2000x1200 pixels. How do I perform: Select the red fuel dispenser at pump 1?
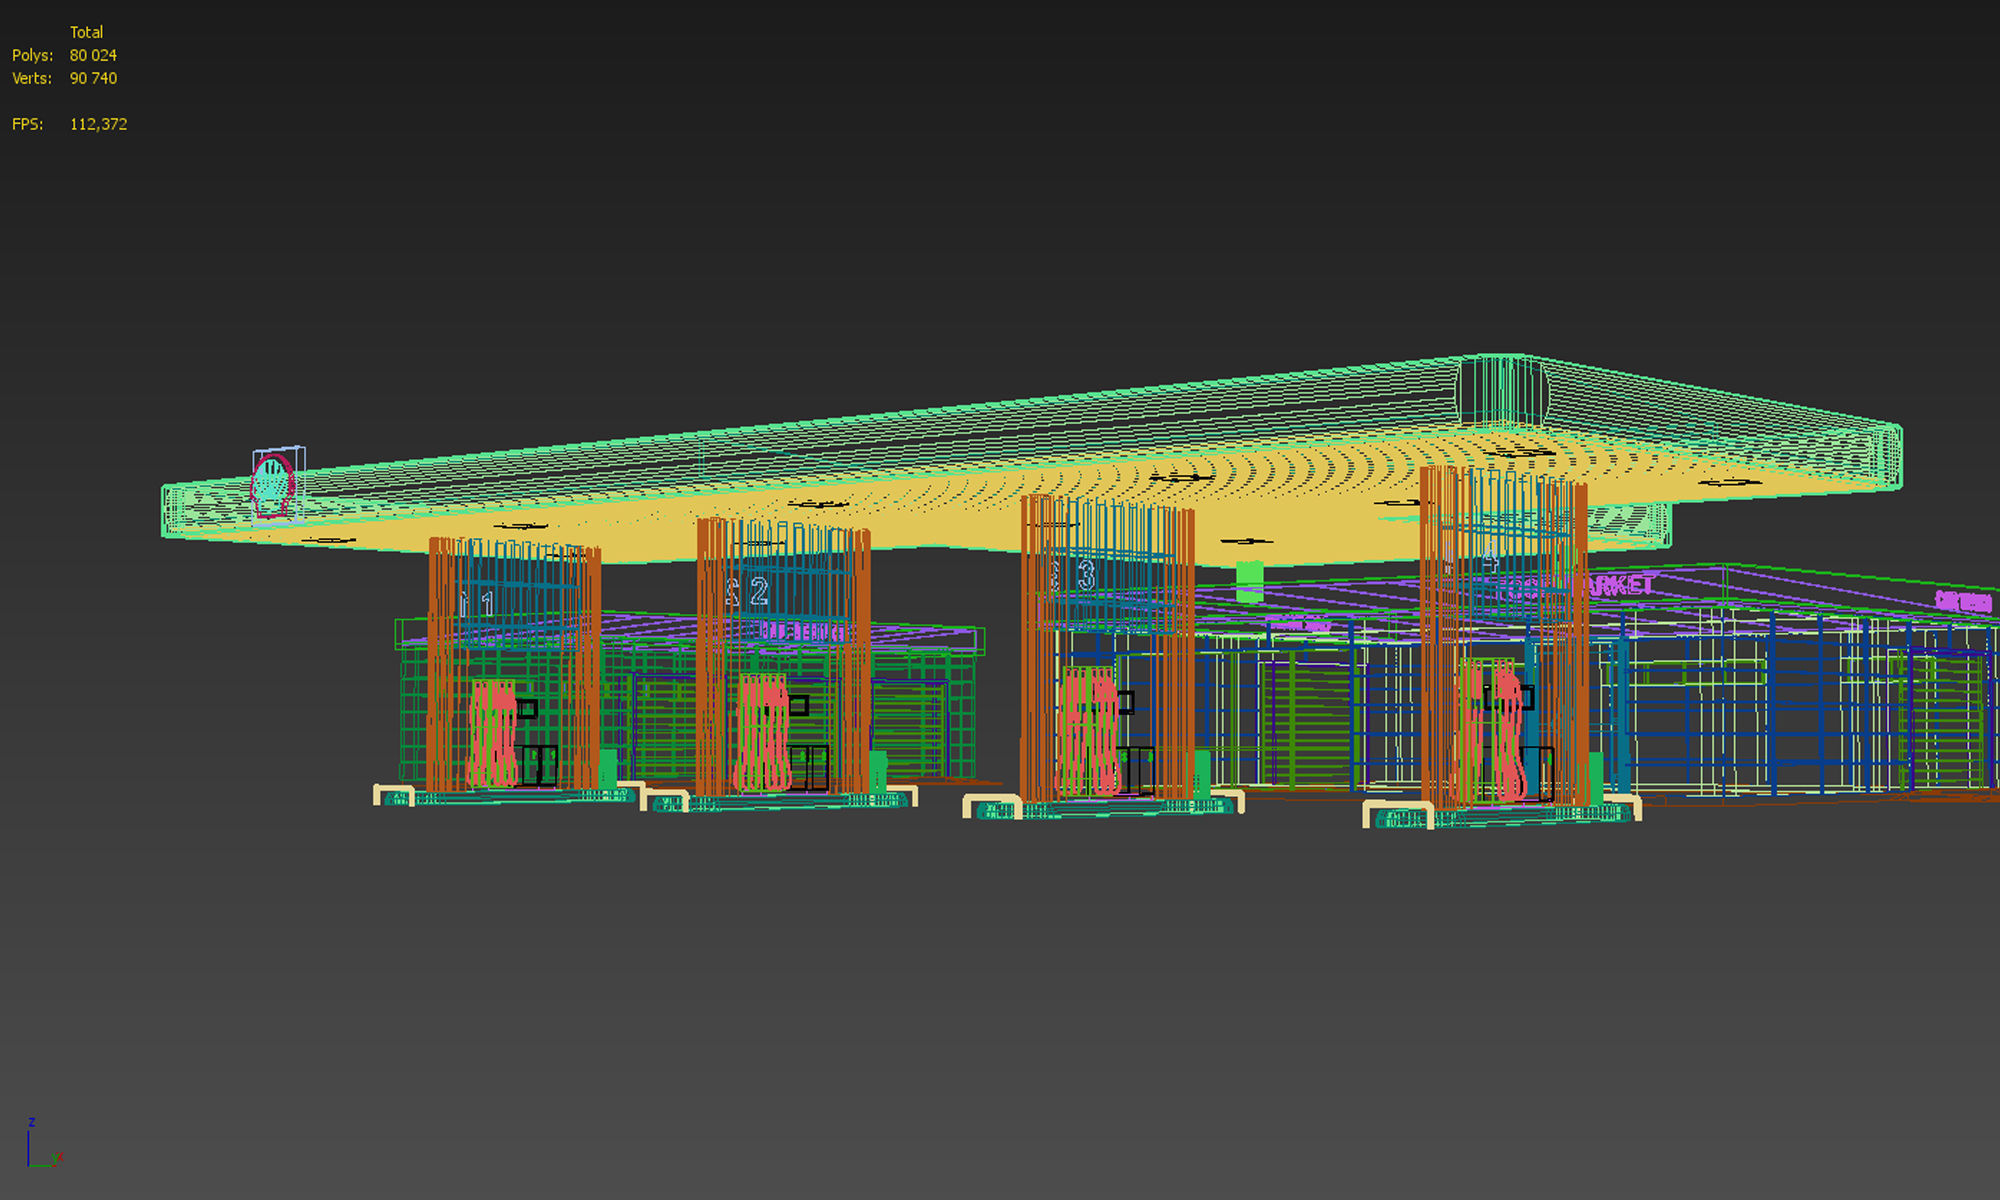(493, 733)
